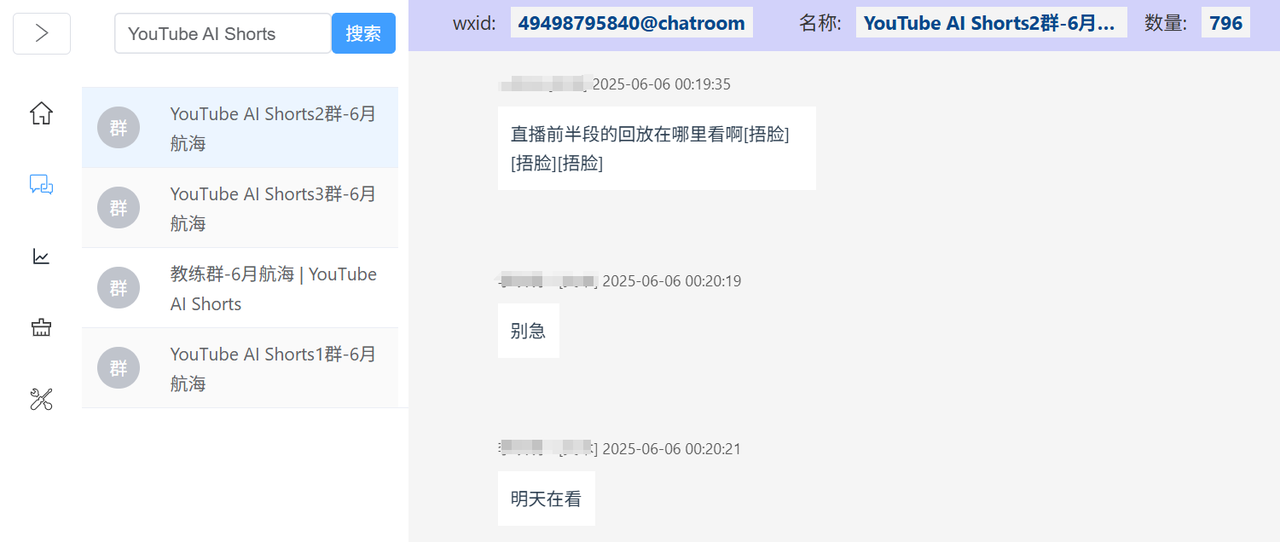Select the YouTube AI Shorts3群-6月航海 chat
Viewport: 1280px width, 542px height.
click(x=240, y=208)
